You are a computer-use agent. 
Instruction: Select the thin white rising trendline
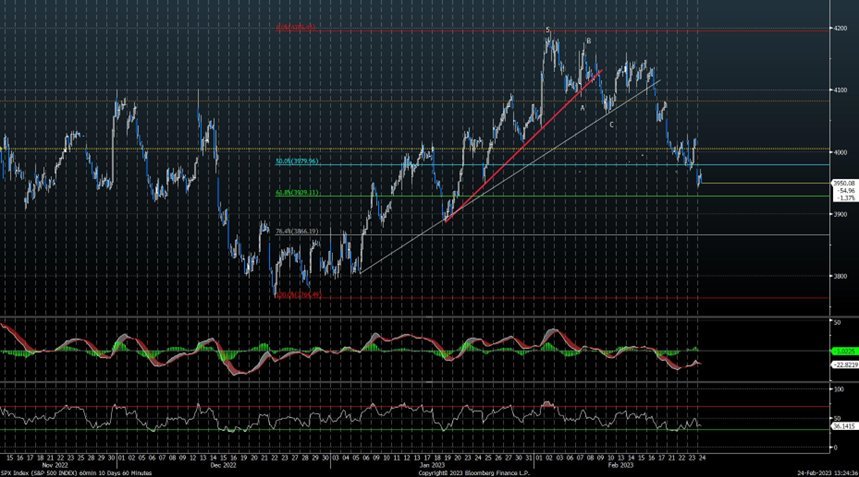point(509,177)
